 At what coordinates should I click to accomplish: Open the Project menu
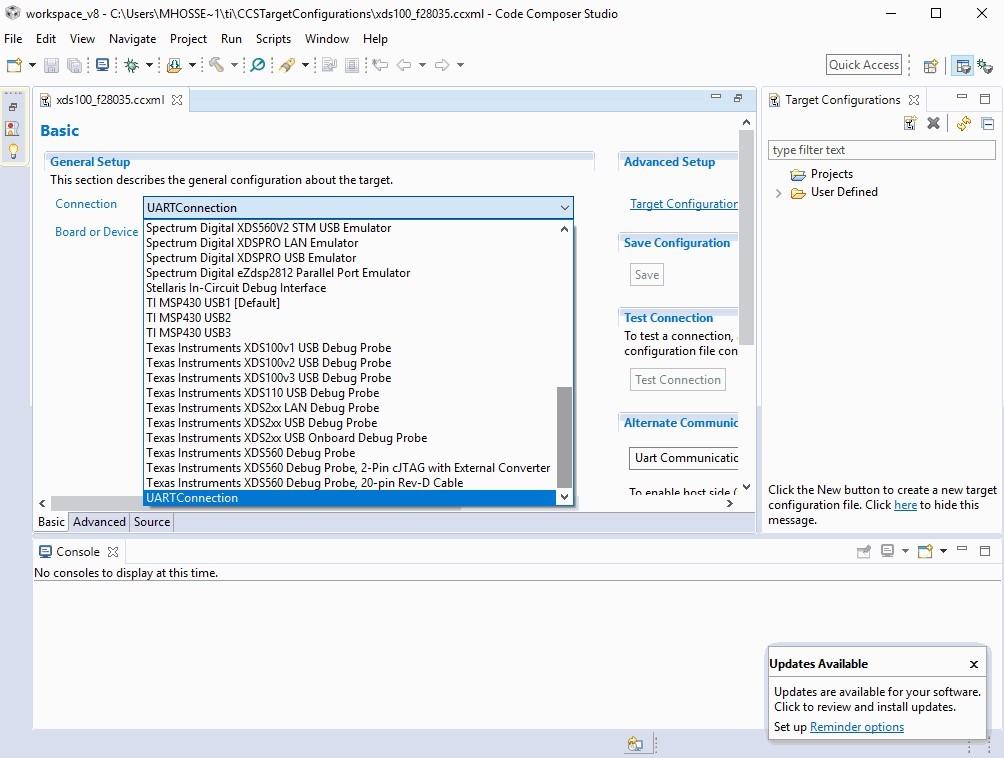(188, 39)
